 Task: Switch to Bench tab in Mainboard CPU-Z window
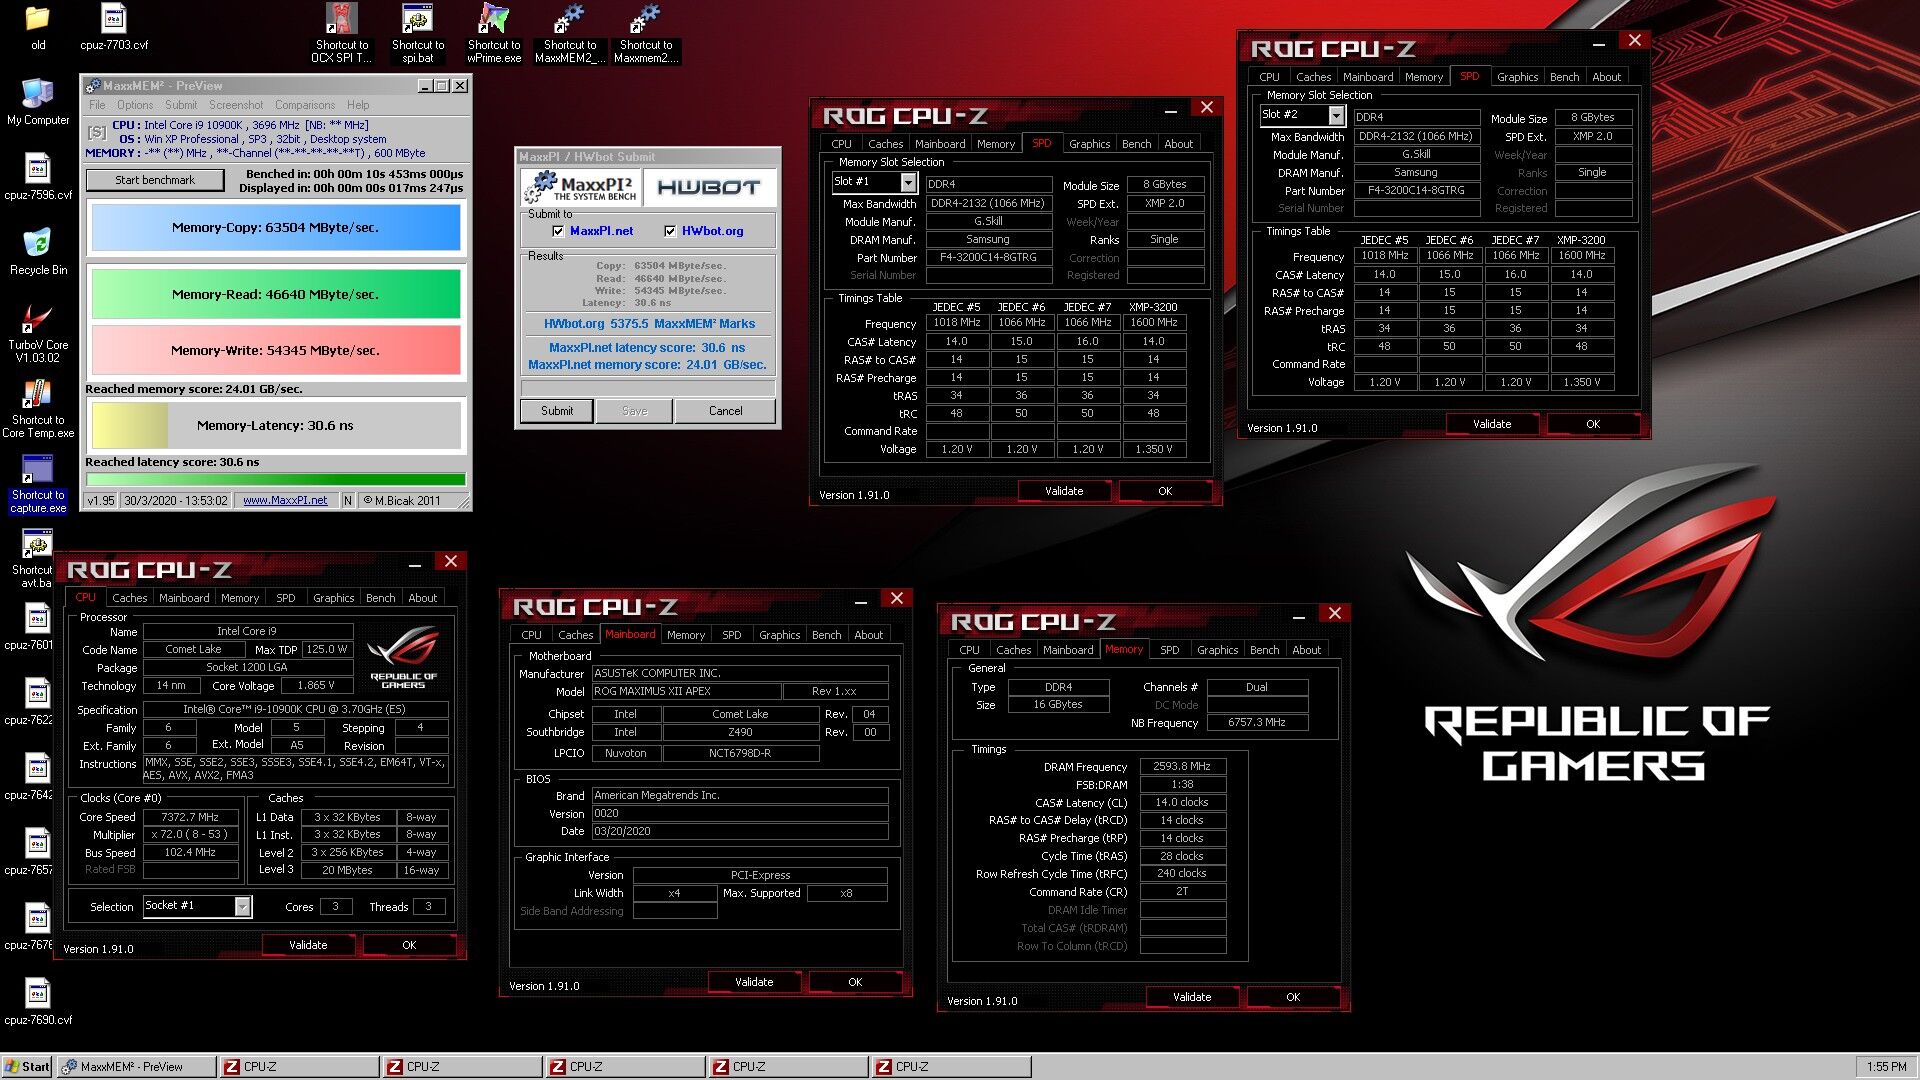(827, 635)
